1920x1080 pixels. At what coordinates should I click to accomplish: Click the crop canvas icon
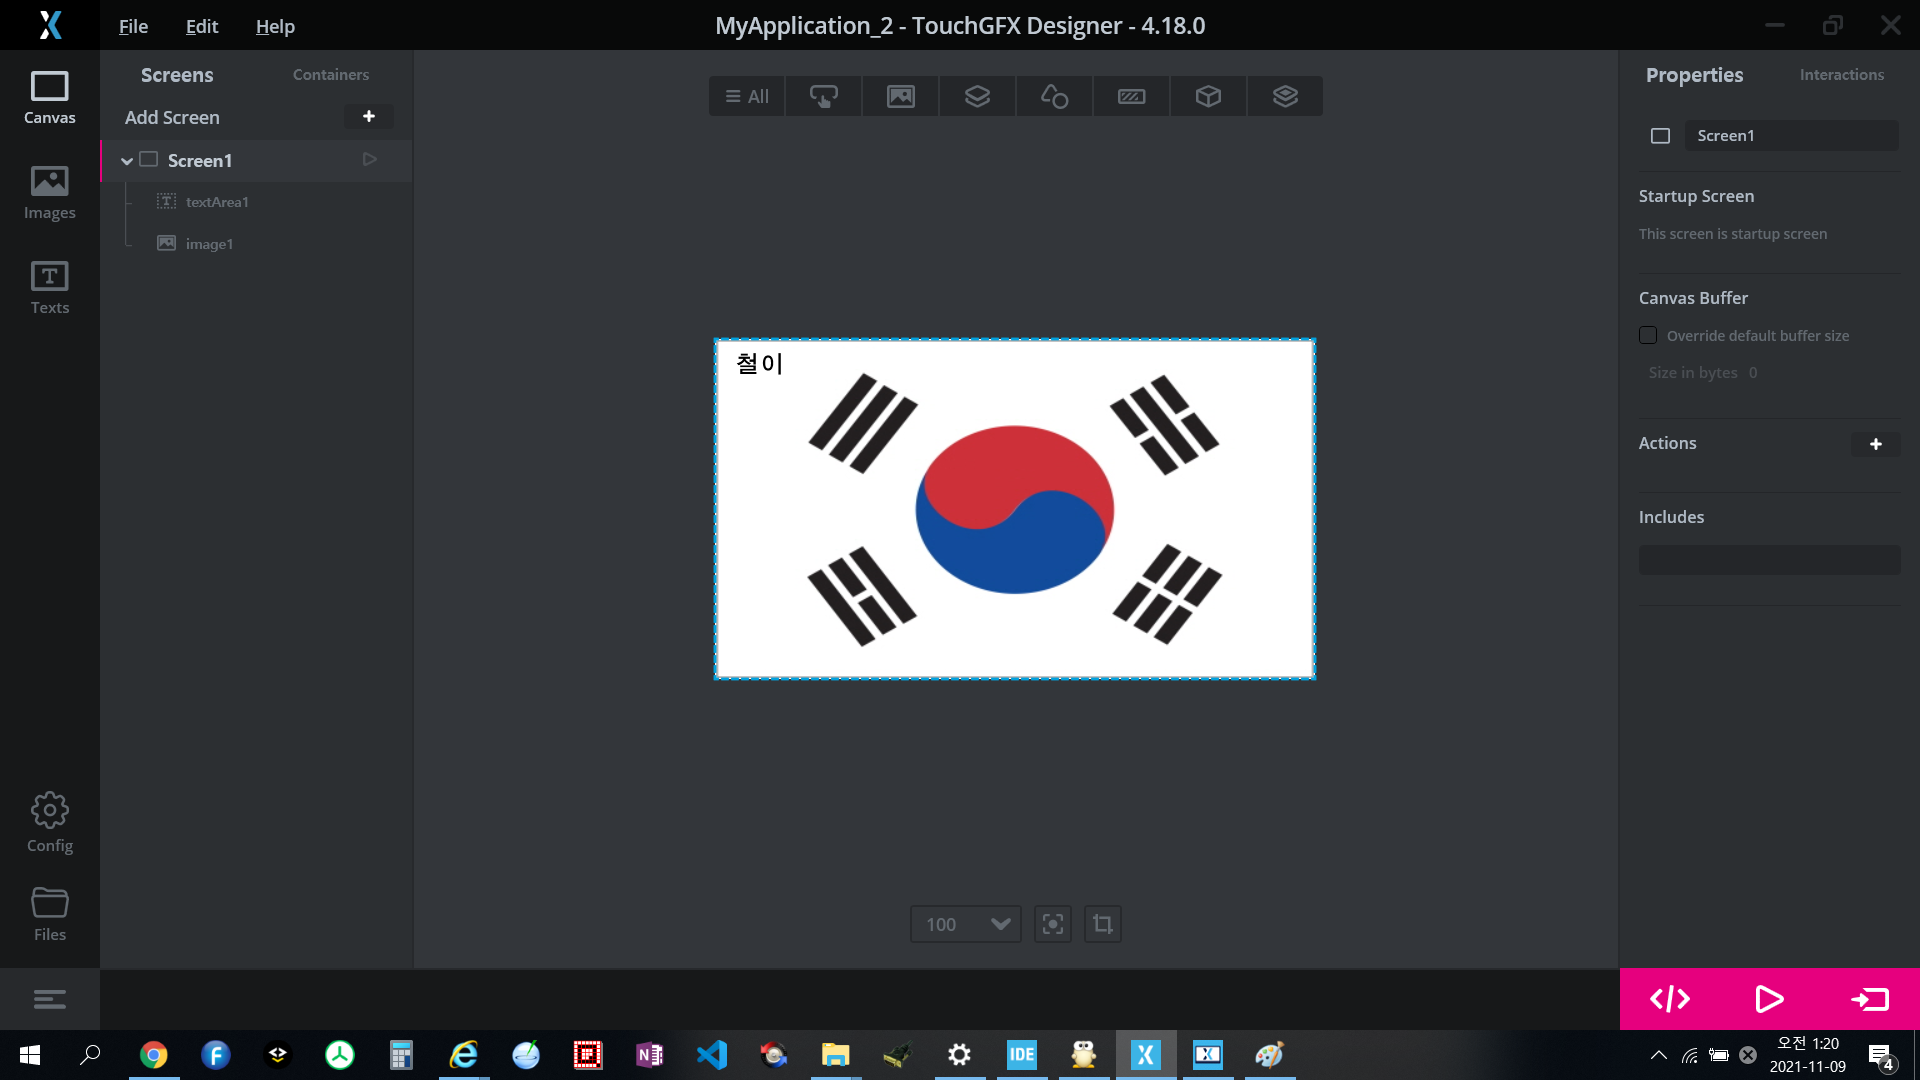[1103, 924]
